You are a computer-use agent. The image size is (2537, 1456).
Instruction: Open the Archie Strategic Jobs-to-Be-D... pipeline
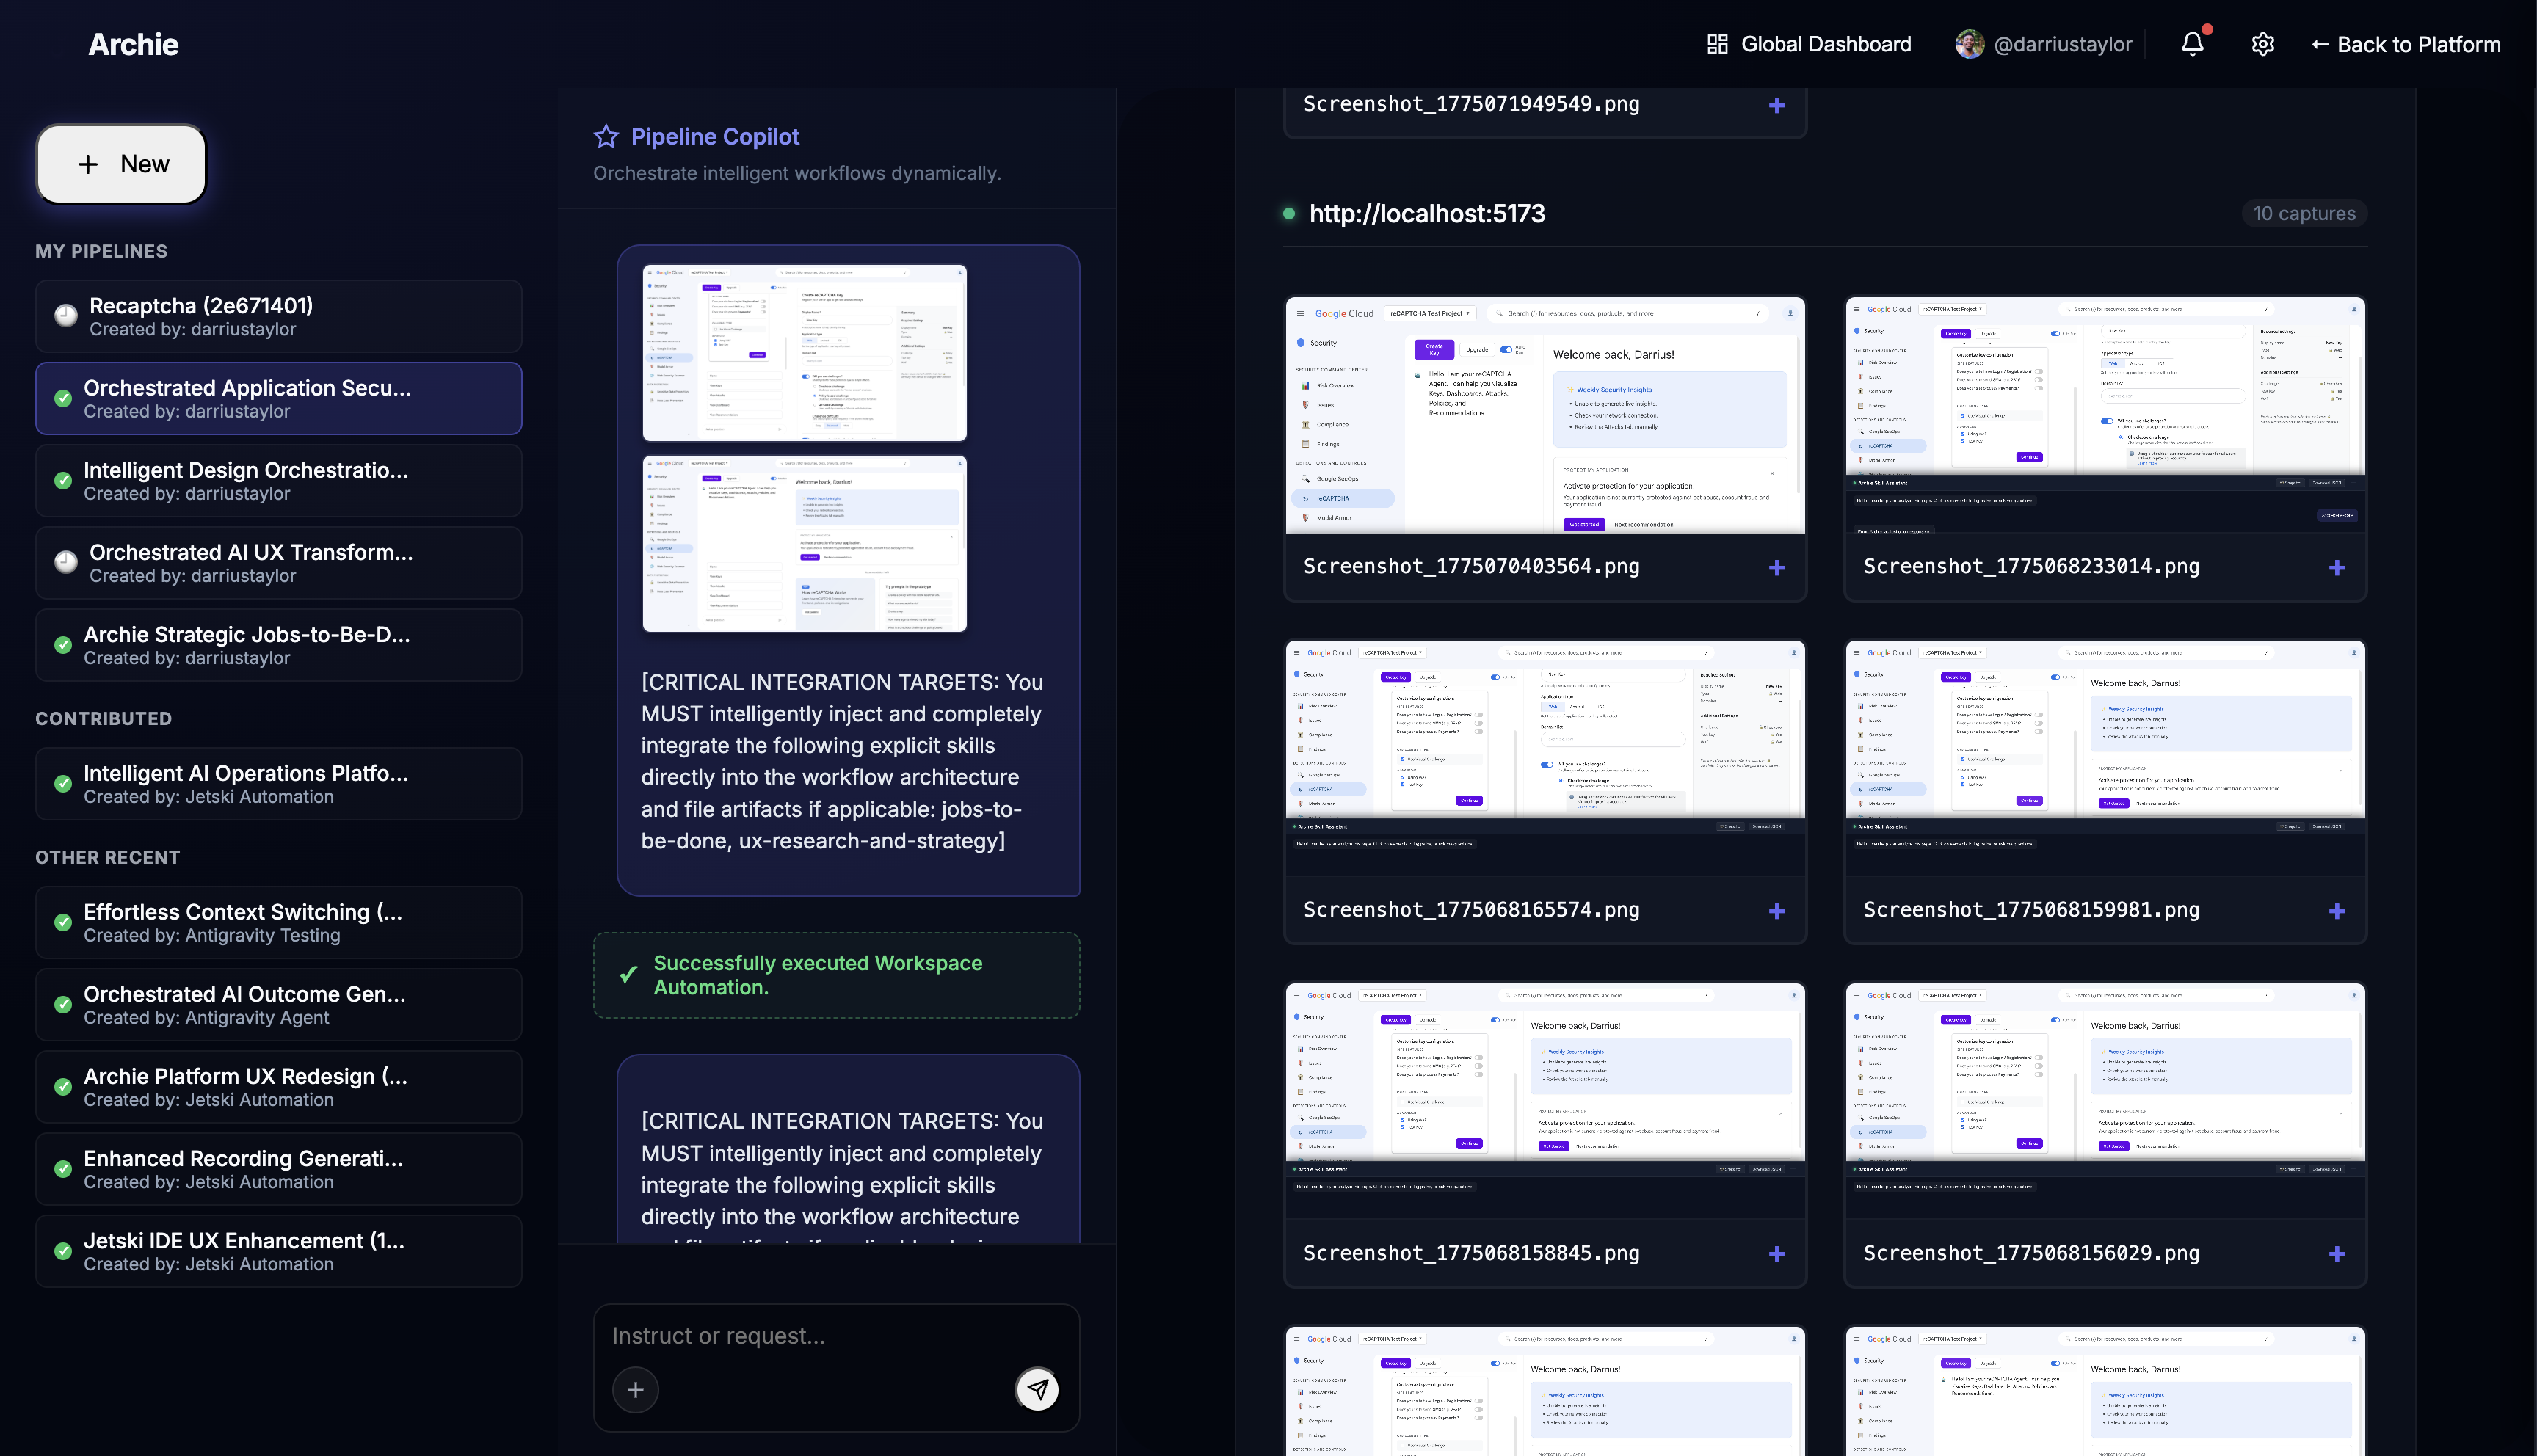[279, 645]
